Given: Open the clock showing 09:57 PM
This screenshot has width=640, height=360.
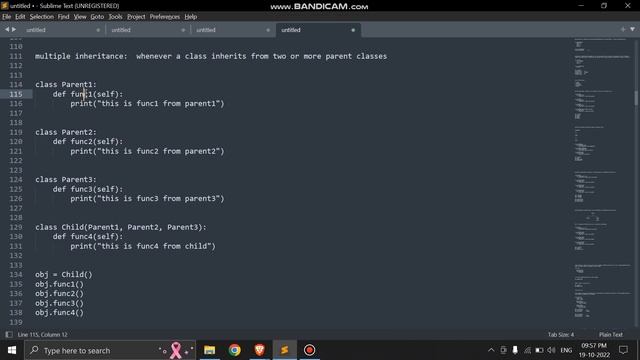Looking at the screenshot, I should pyautogui.click(x=594, y=350).
